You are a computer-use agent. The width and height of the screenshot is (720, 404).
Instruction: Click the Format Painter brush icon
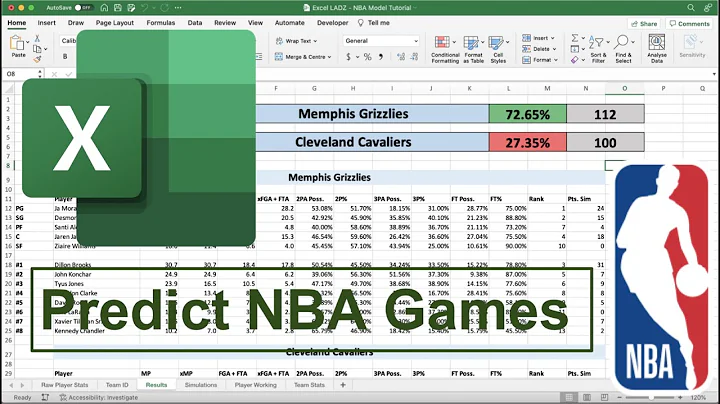point(37,59)
